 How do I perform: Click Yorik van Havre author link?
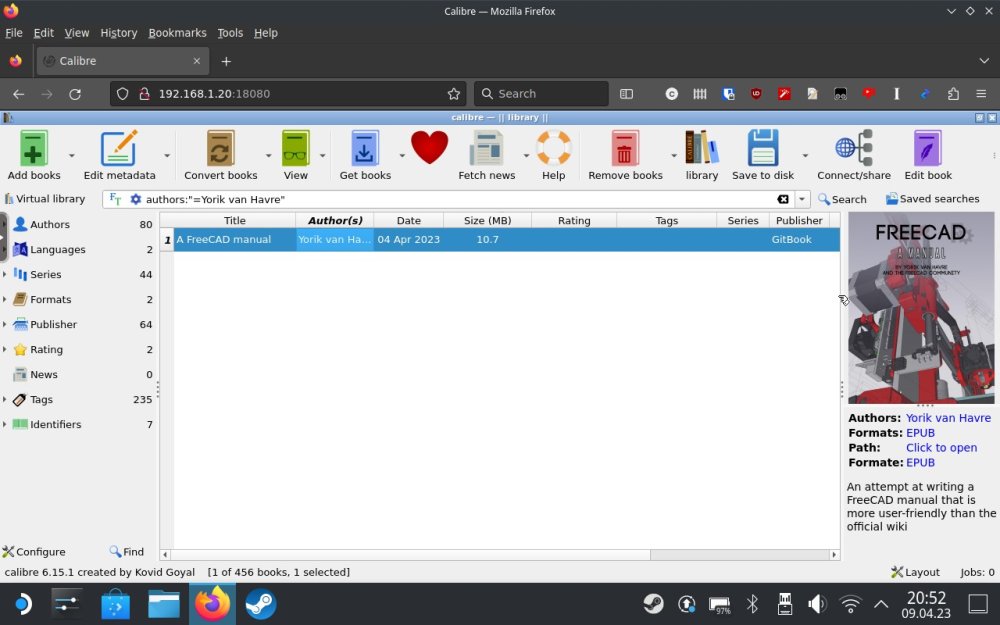[x=948, y=418]
